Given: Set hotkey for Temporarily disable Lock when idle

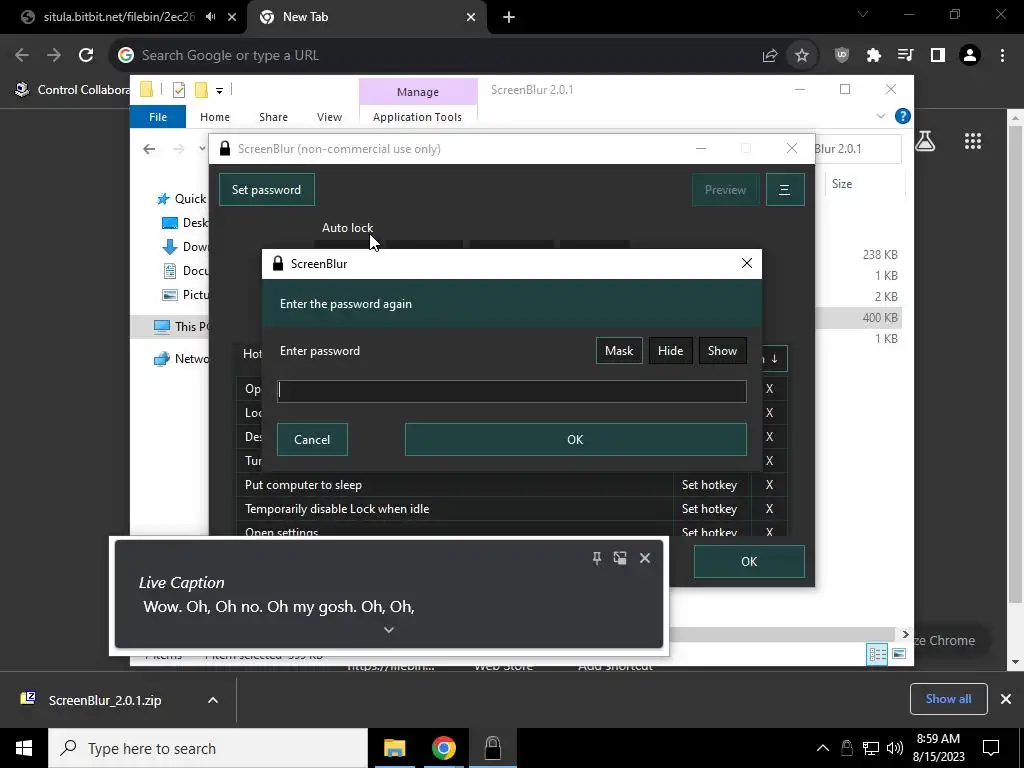Looking at the screenshot, I should coord(709,509).
